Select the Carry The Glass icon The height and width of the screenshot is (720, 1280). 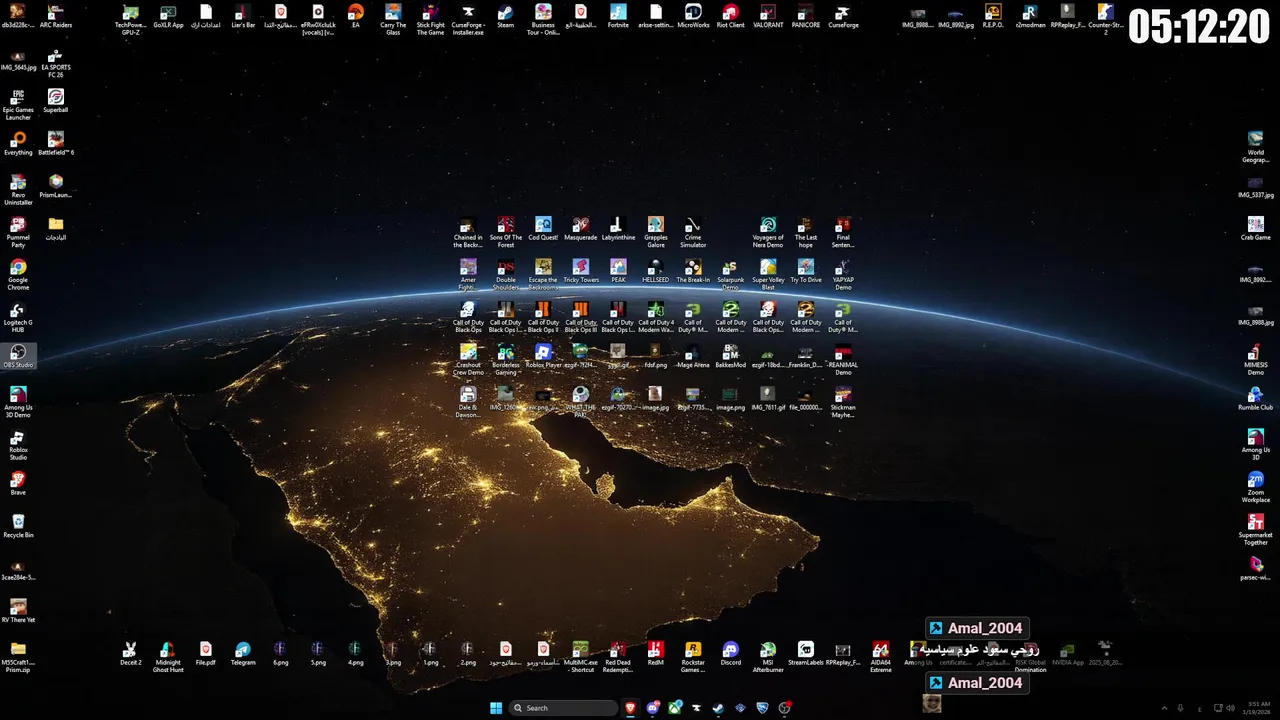click(393, 19)
